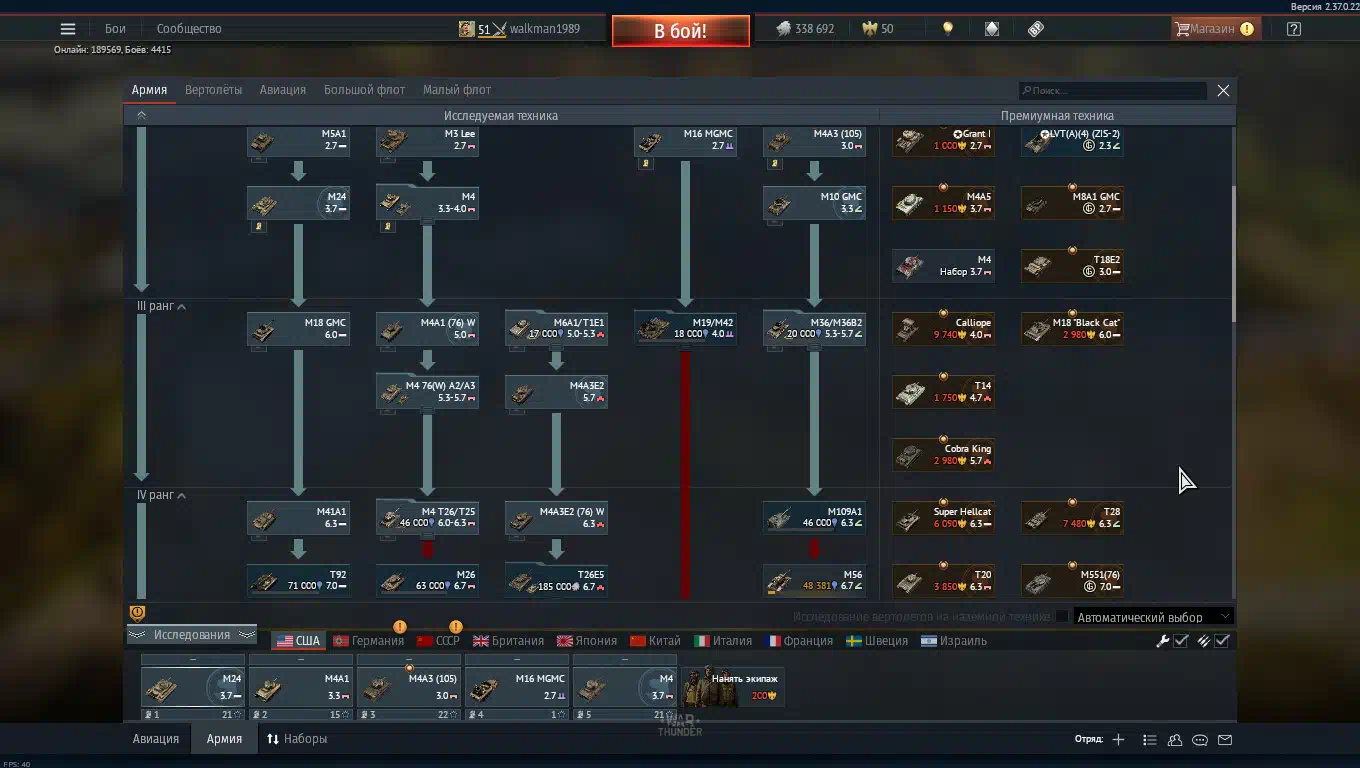Select the Швеция nation tab
This screenshot has width=1360, height=768.
click(877, 641)
